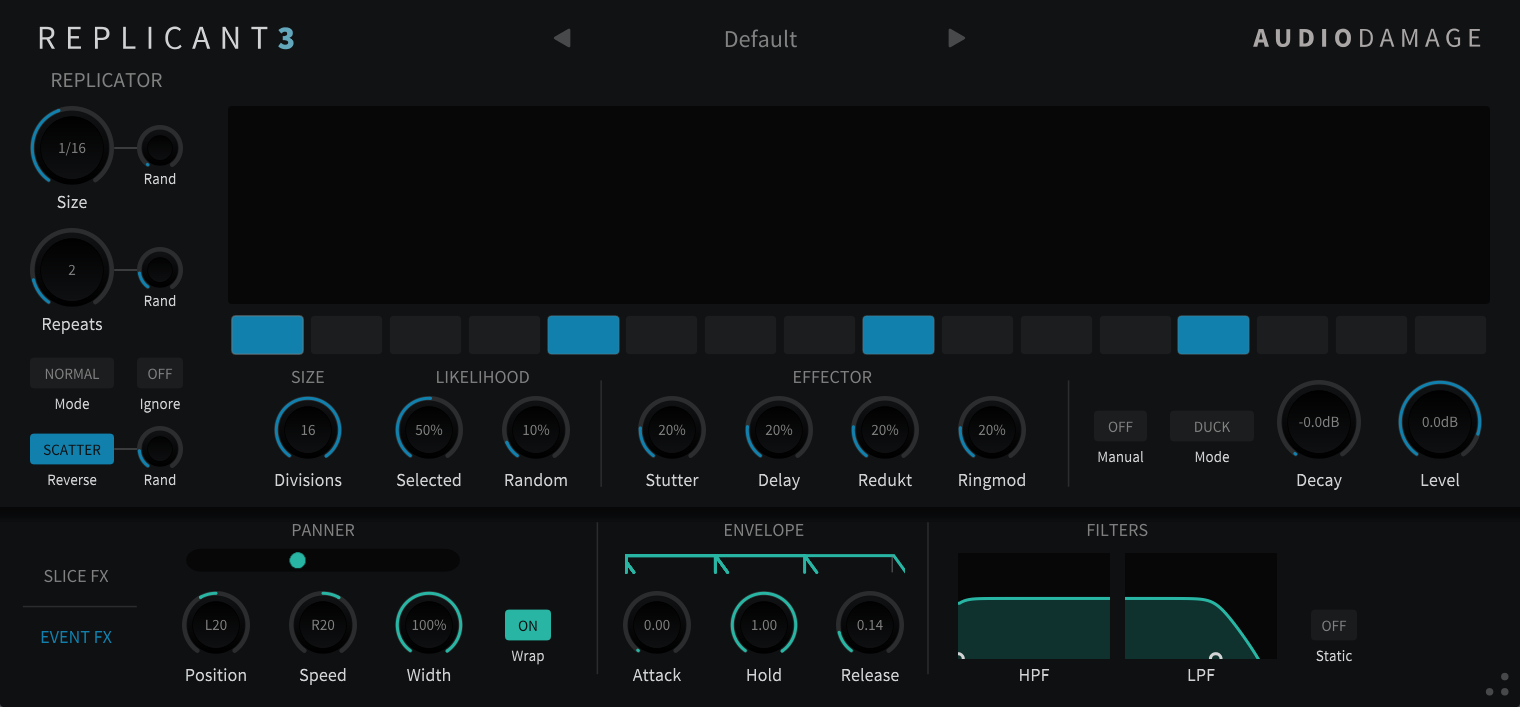This screenshot has width=1520, height=707.
Task: Change the NORMAL mode selector
Action: (x=72, y=374)
